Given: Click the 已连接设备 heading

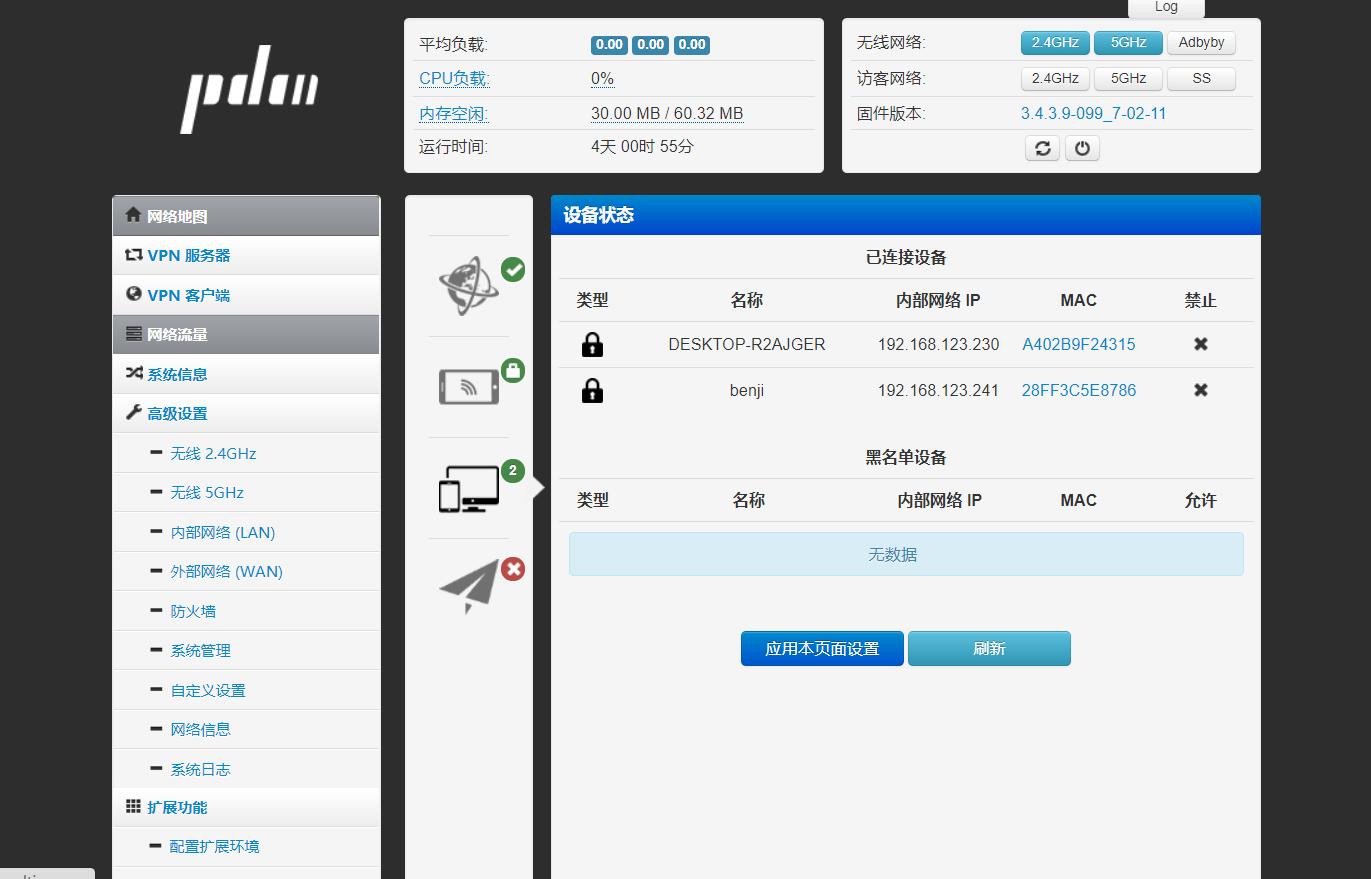Looking at the screenshot, I should [x=906, y=257].
